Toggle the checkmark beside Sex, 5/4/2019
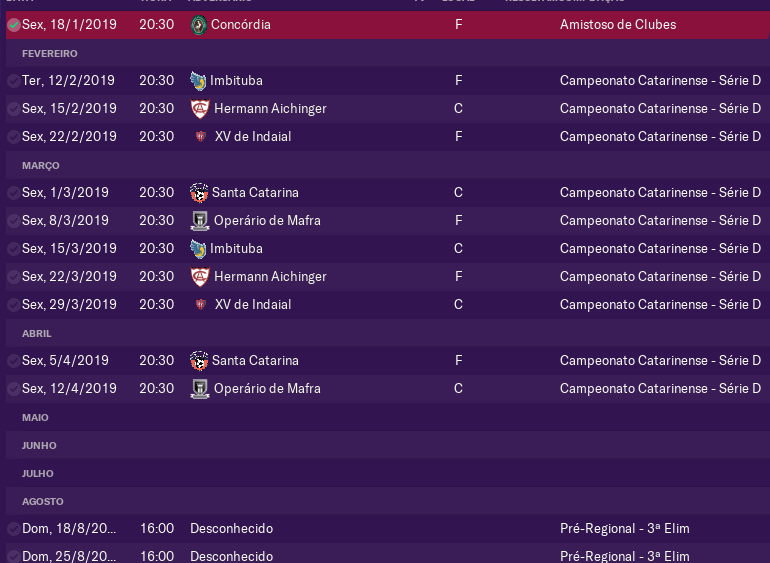Viewport: 770px width, 563px height. tap(14, 361)
